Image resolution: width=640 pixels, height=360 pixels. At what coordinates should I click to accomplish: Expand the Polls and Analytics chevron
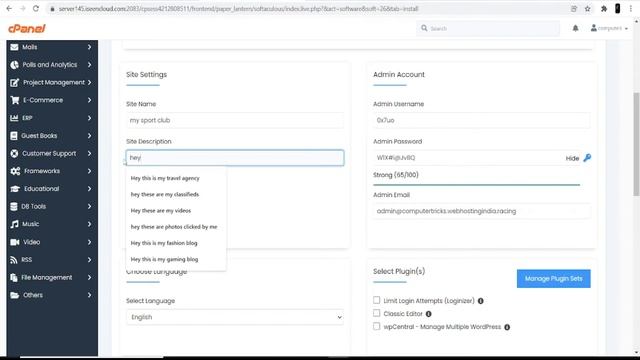tap(89, 65)
